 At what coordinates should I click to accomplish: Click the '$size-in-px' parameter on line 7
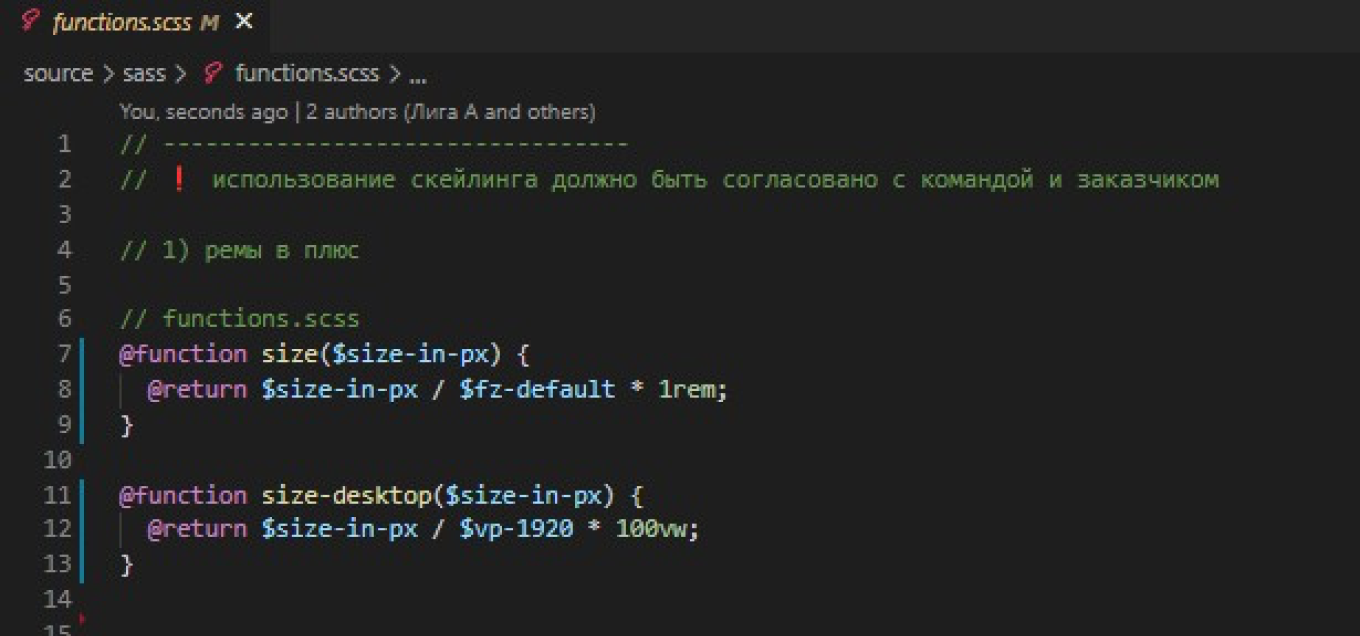click(410, 354)
